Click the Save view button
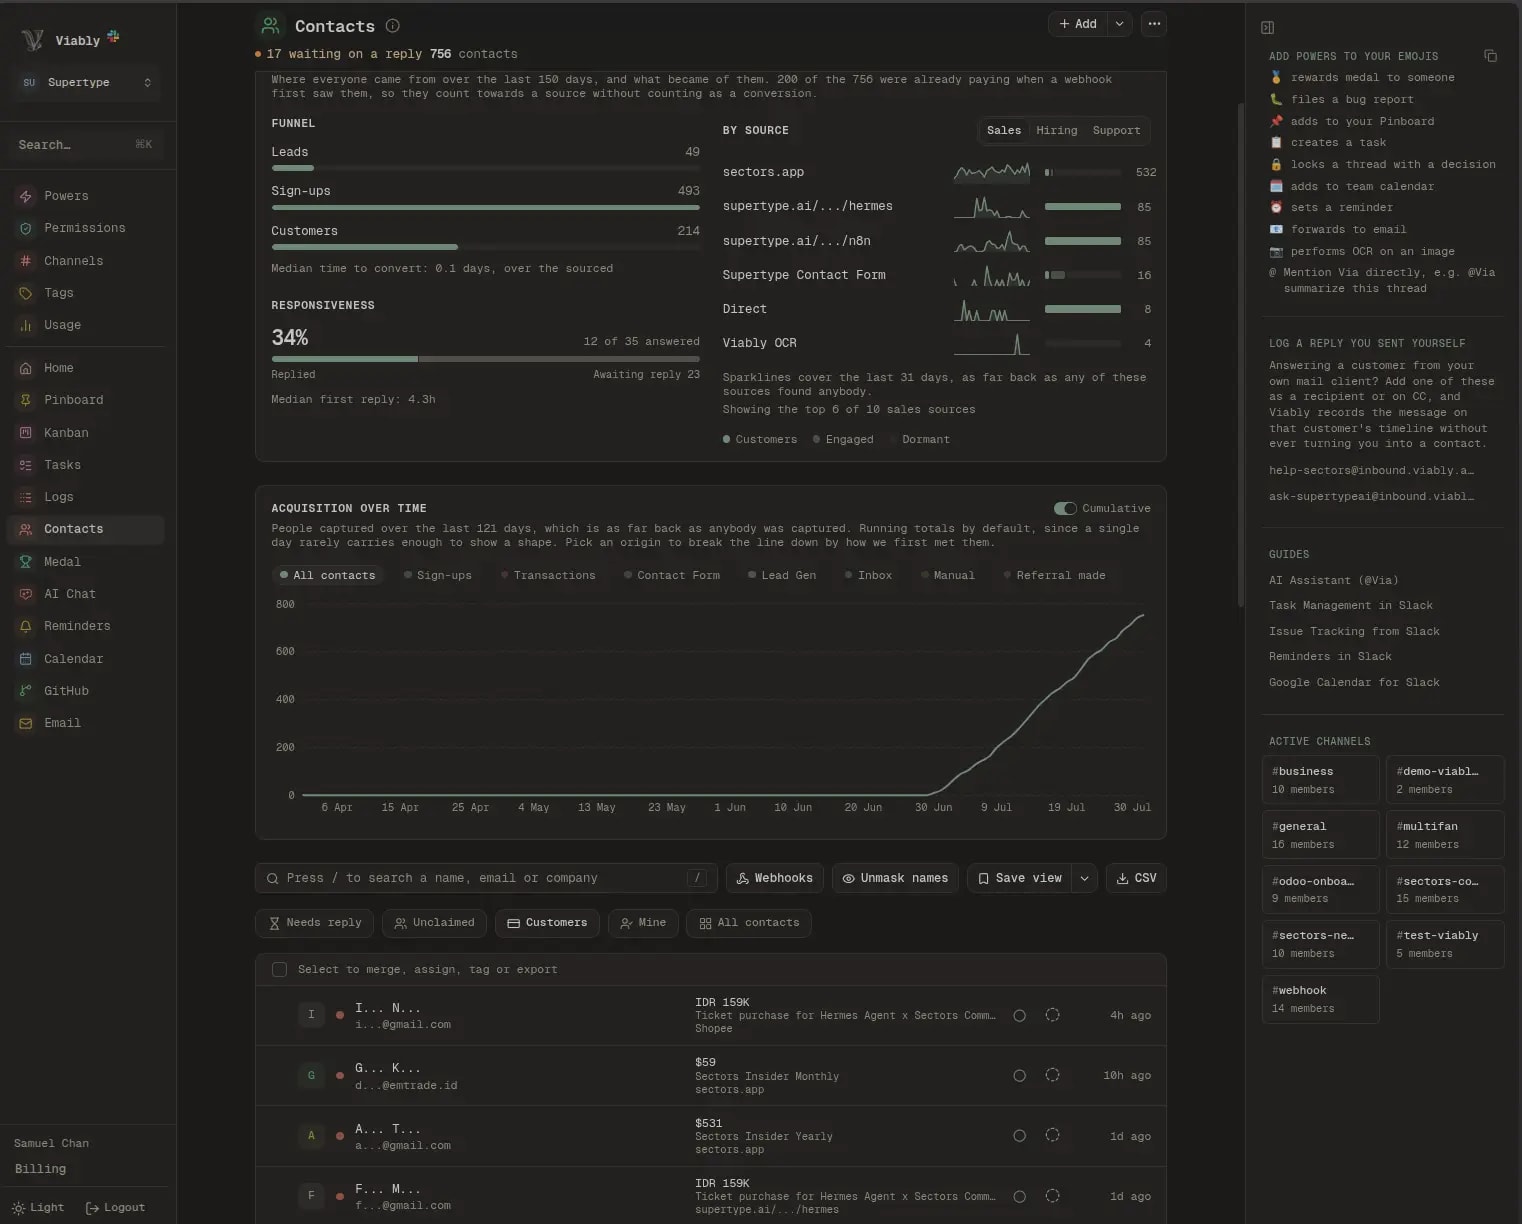Screen dimensions: 1522x1224 pyautogui.click(x=1020, y=879)
